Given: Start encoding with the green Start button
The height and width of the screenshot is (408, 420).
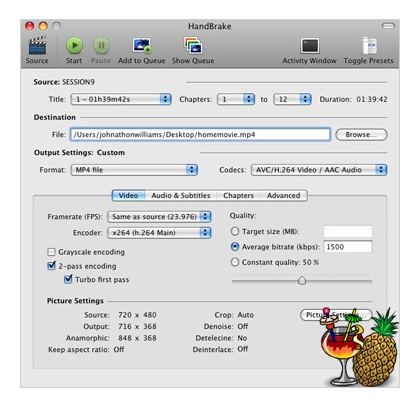Looking at the screenshot, I should [x=74, y=45].
